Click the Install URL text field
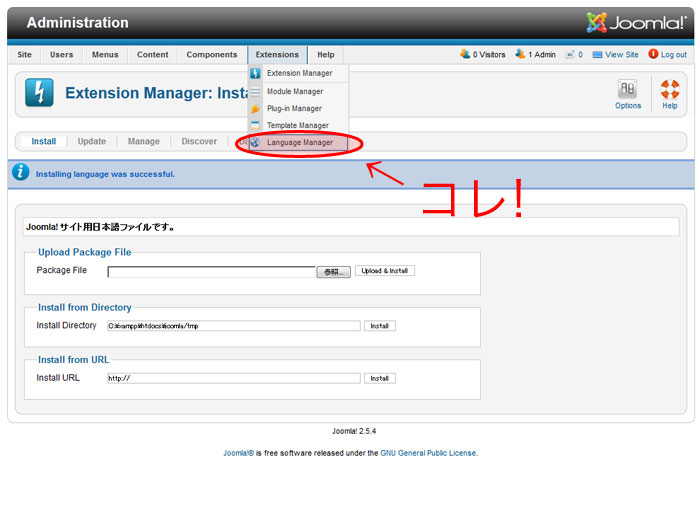Viewport: 700px width, 512px height. point(233,379)
